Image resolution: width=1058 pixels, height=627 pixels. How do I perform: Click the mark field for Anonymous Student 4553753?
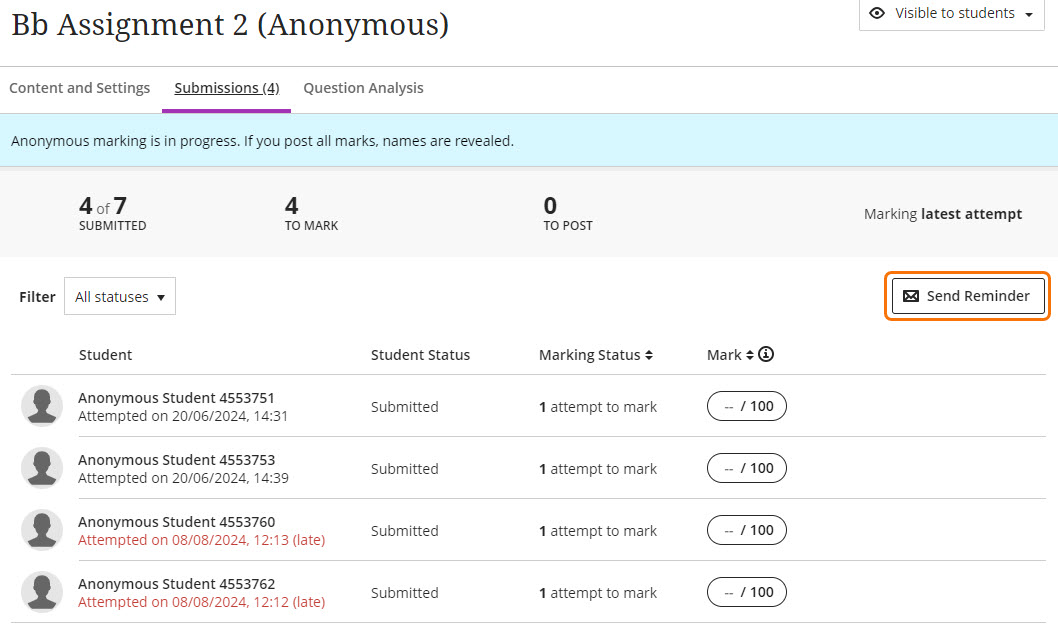747,468
